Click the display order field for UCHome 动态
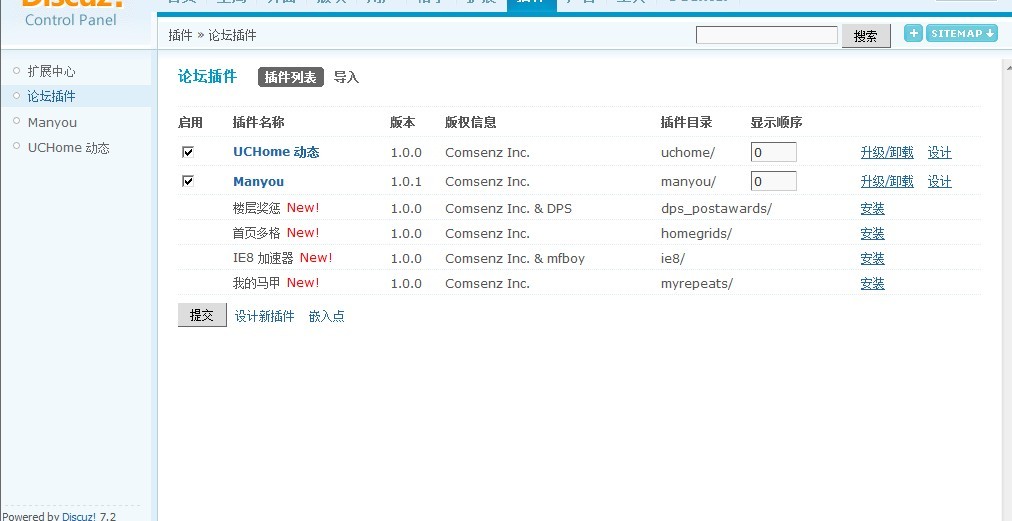The image size is (1012, 521). click(x=773, y=152)
